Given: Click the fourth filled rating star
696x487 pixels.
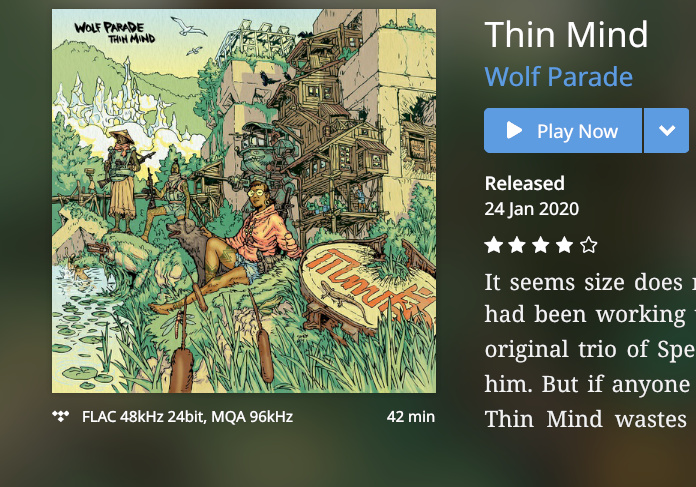Looking at the screenshot, I should coord(564,245).
